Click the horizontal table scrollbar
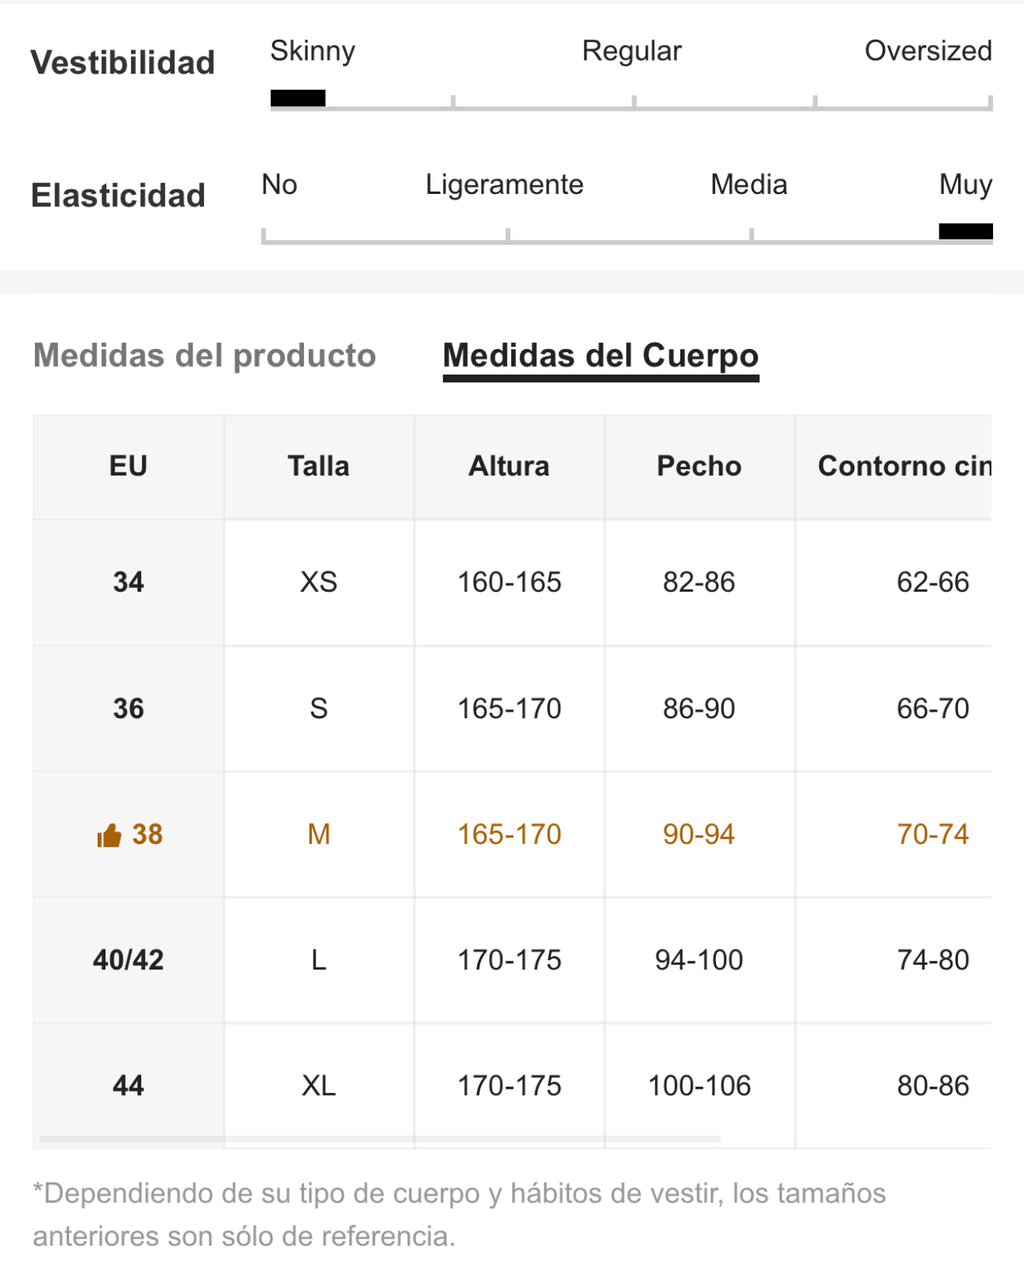 point(380,1138)
